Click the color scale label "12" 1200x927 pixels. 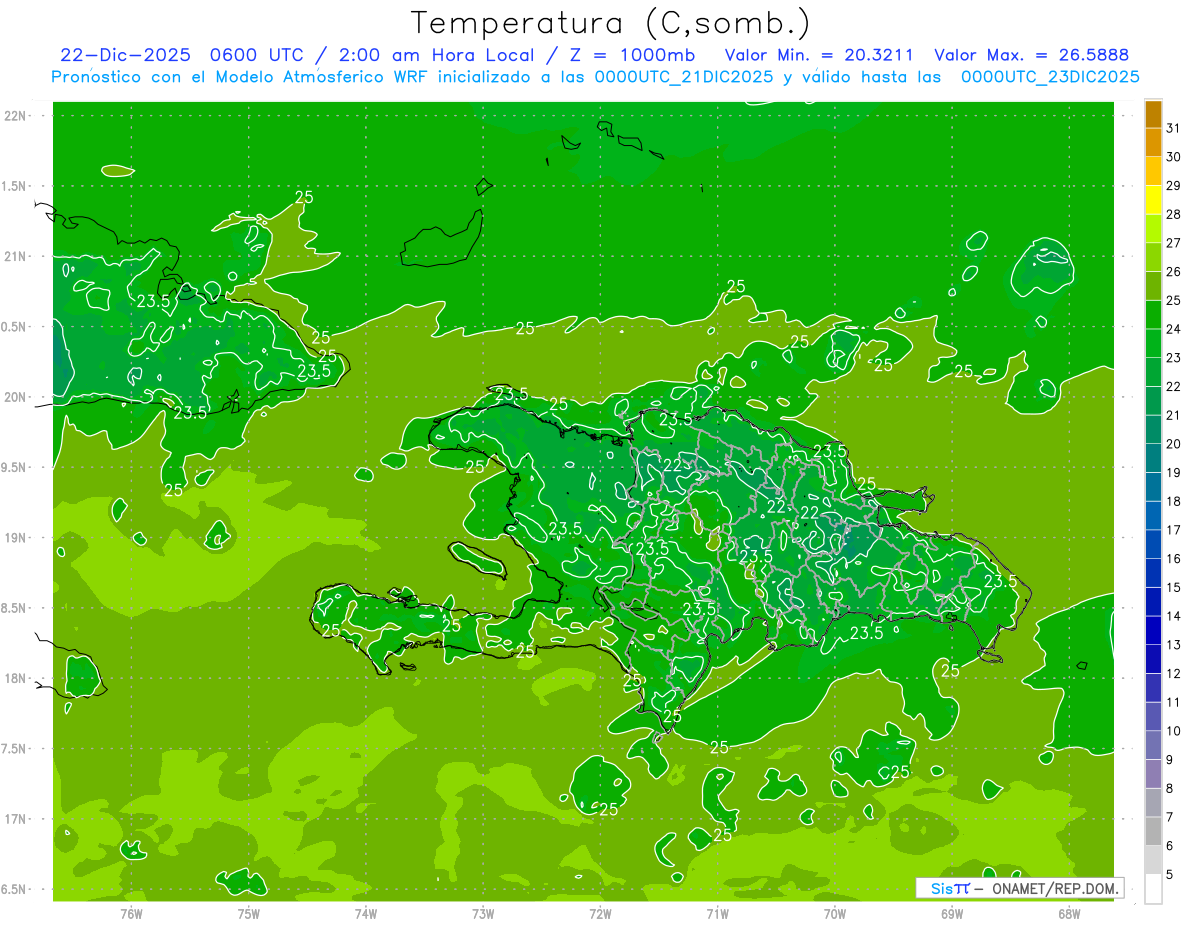pyautogui.click(x=1174, y=673)
